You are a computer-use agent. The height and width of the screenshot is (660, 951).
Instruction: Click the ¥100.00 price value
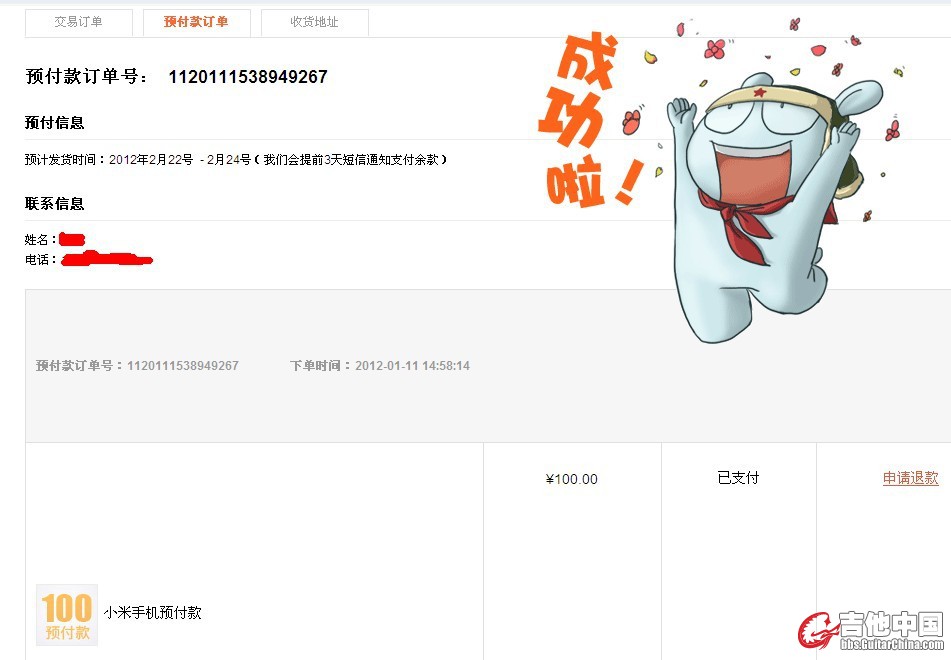(571, 479)
